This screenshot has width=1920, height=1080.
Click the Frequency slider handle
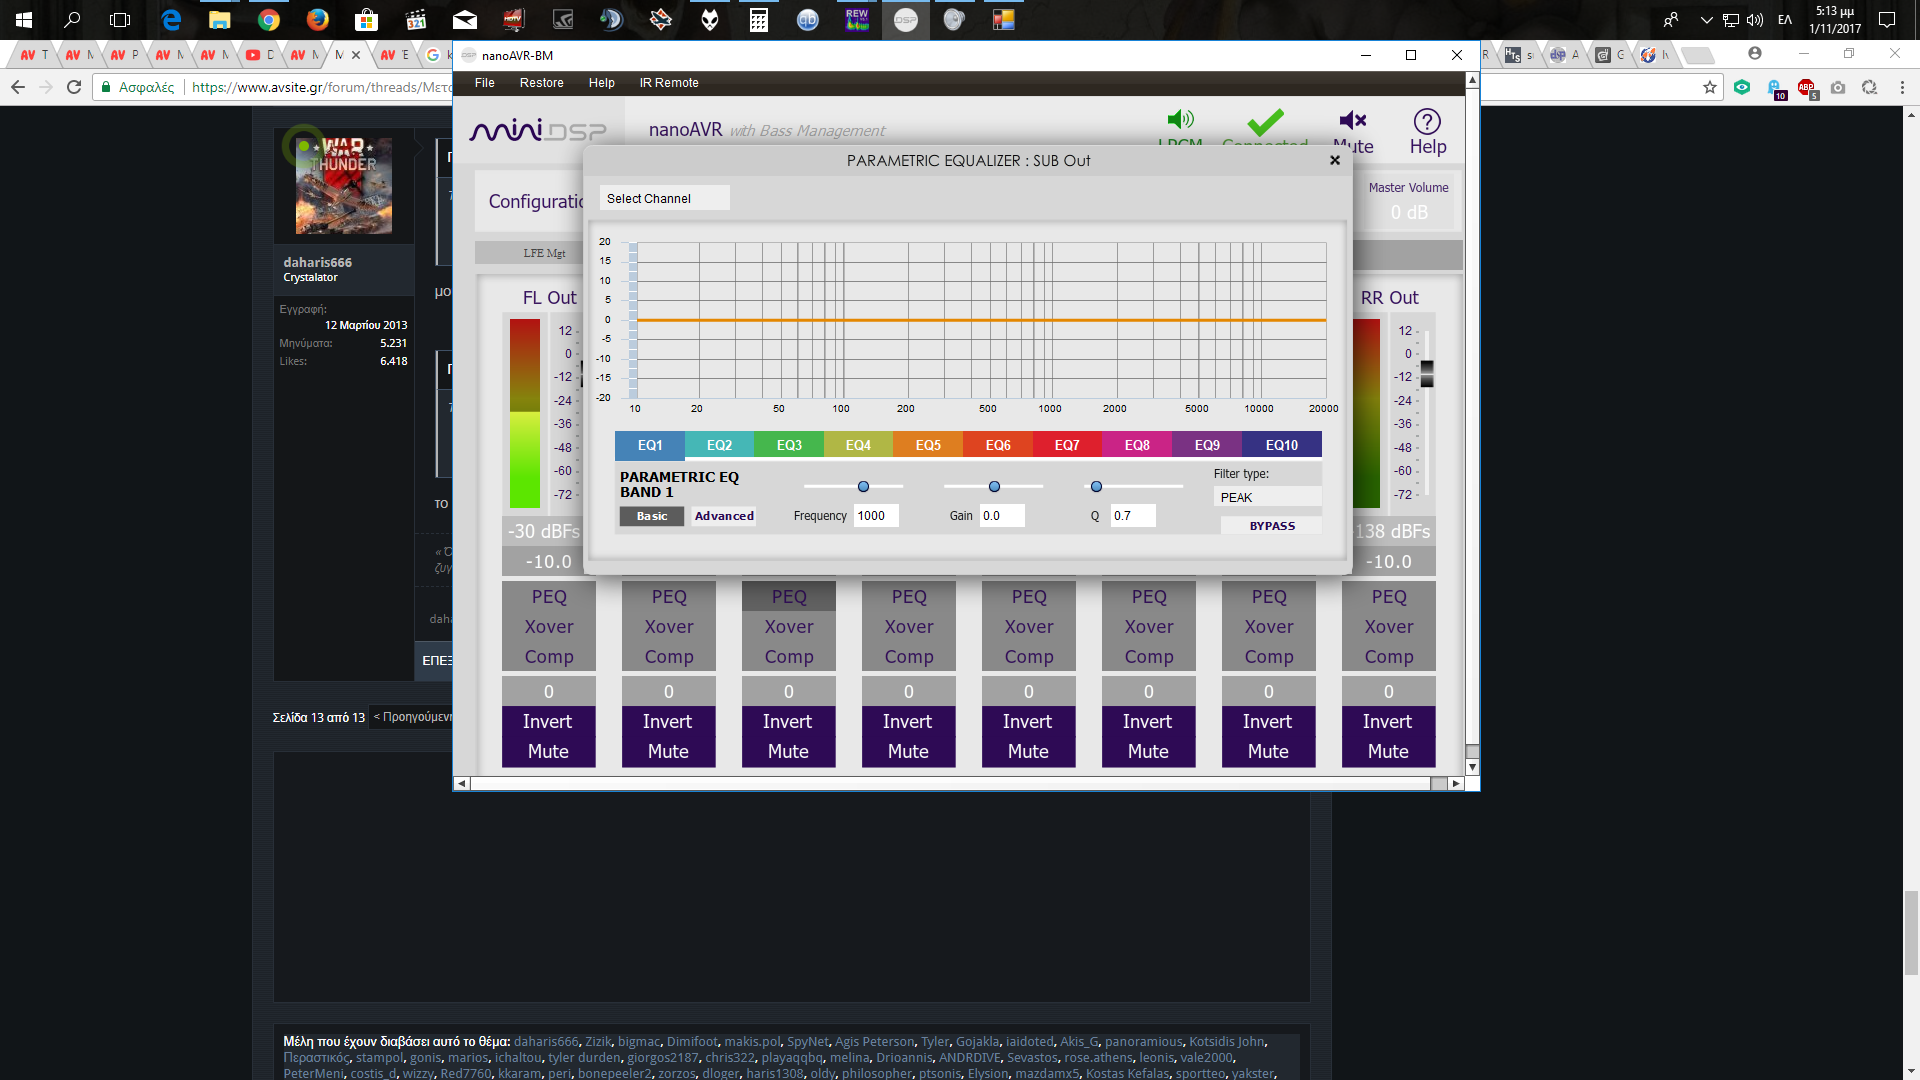coord(863,487)
